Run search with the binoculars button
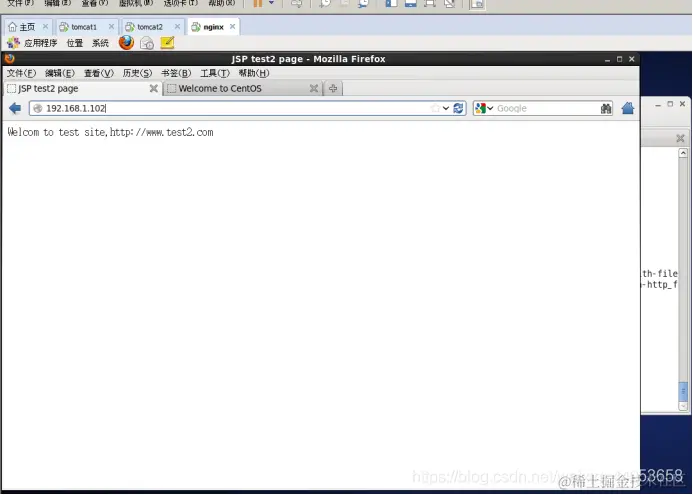The image size is (693, 495). coord(606,108)
